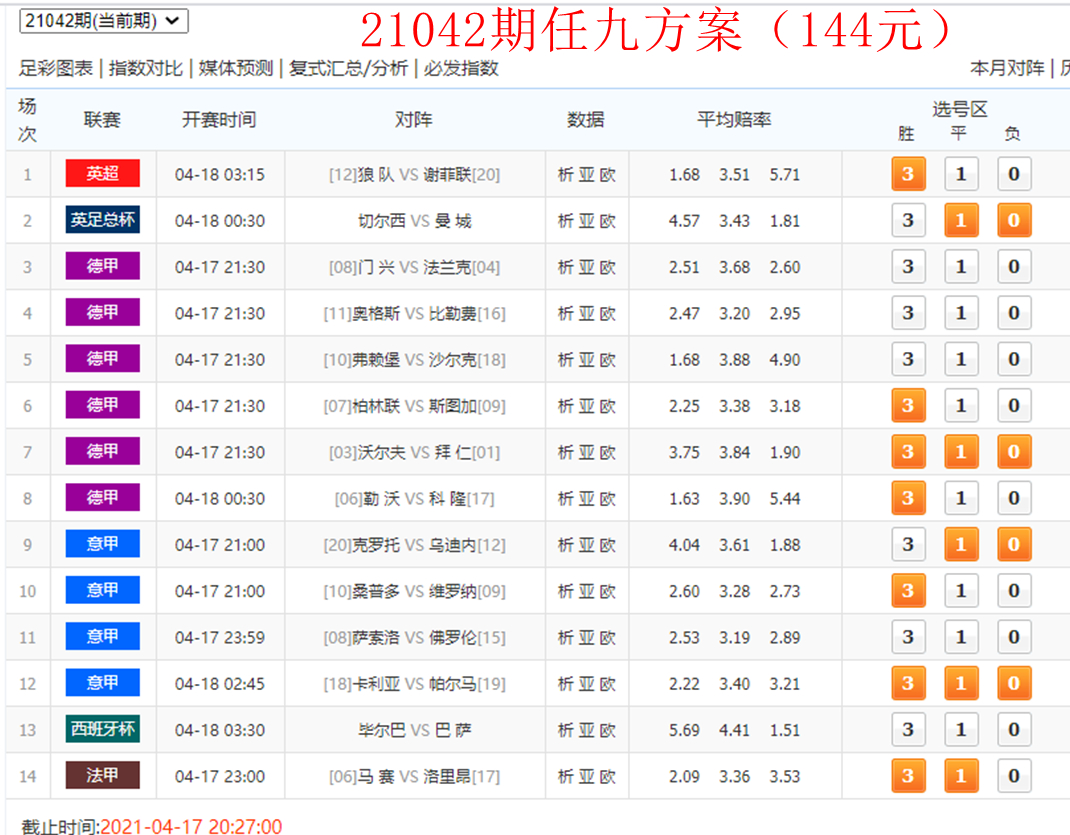The image size is (1070, 835).
Task: Toggle loss (0) for match 1 狼队
Action: click(1014, 174)
